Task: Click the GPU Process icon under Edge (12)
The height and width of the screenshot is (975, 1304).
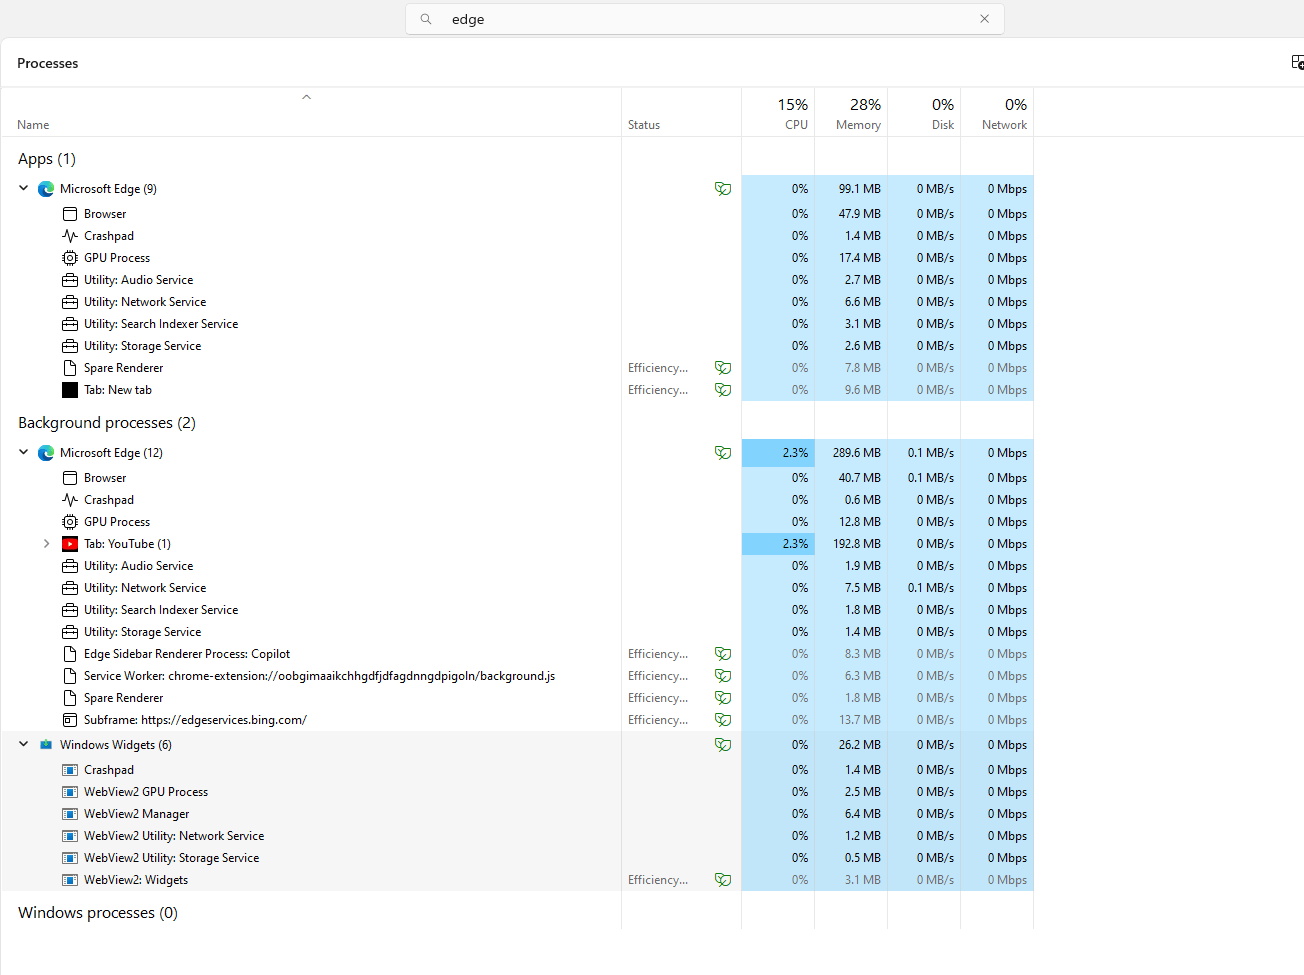Action: click(70, 522)
